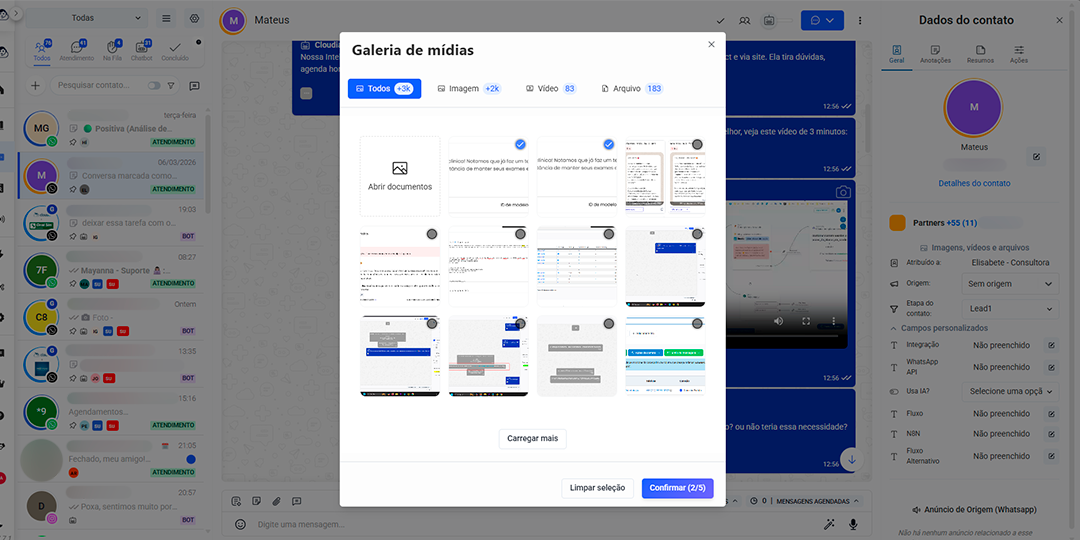This screenshot has width=1080, height=540.
Task: Click the Abrir documentos image icon
Action: 400,169
